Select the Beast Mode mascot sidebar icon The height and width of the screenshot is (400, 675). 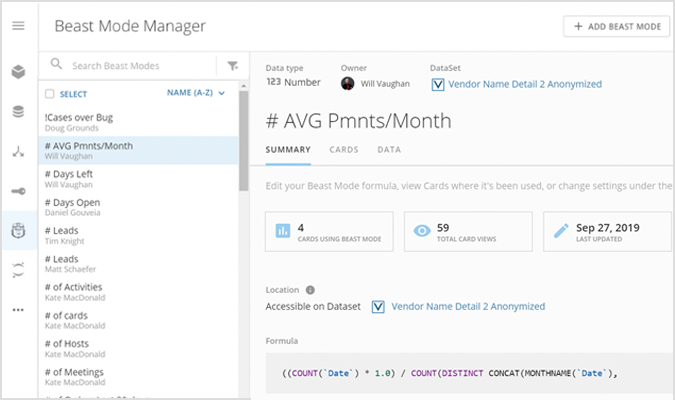[18, 231]
